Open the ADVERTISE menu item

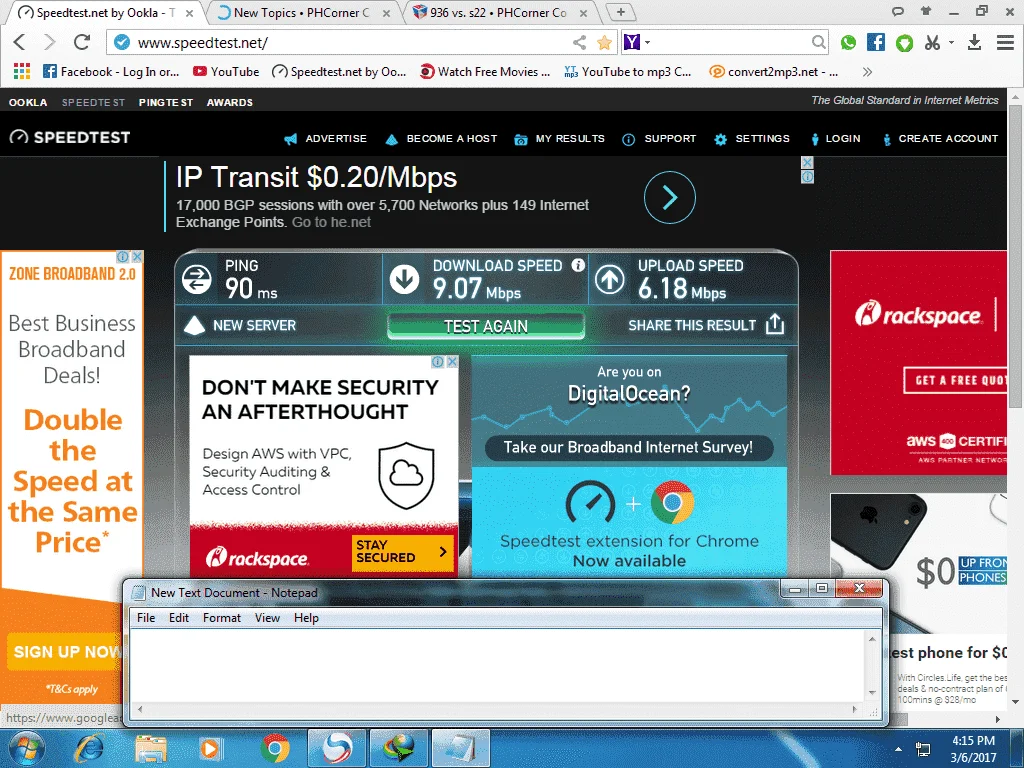tap(326, 138)
